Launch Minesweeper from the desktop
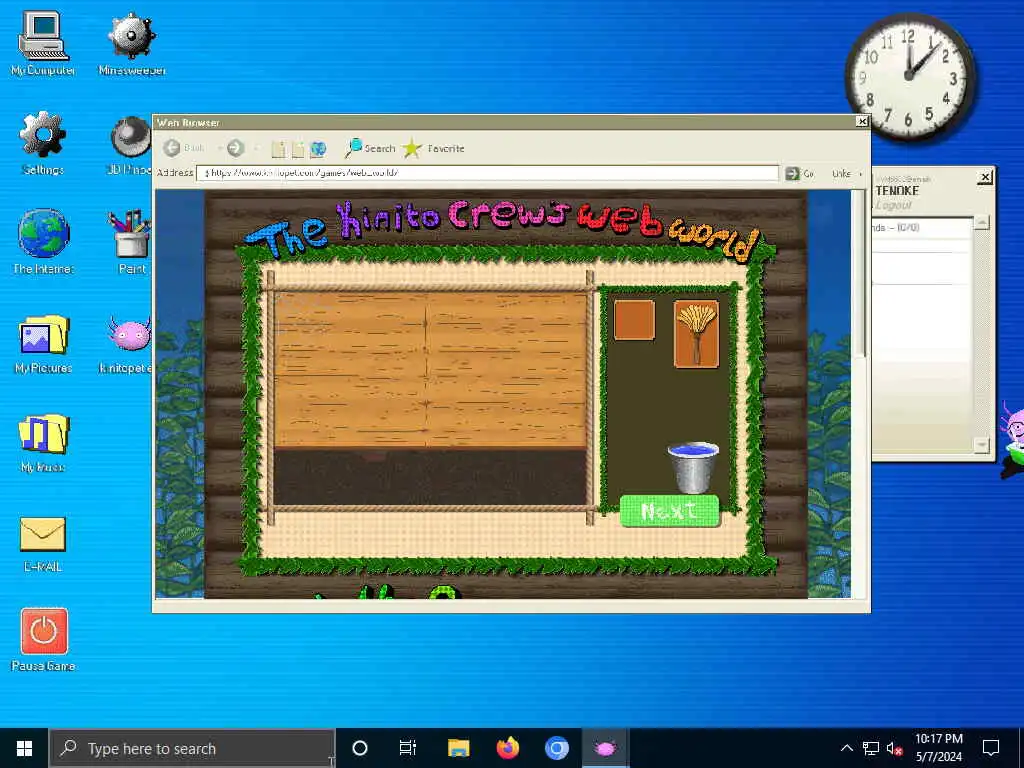The height and width of the screenshot is (768, 1024). [132, 44]
